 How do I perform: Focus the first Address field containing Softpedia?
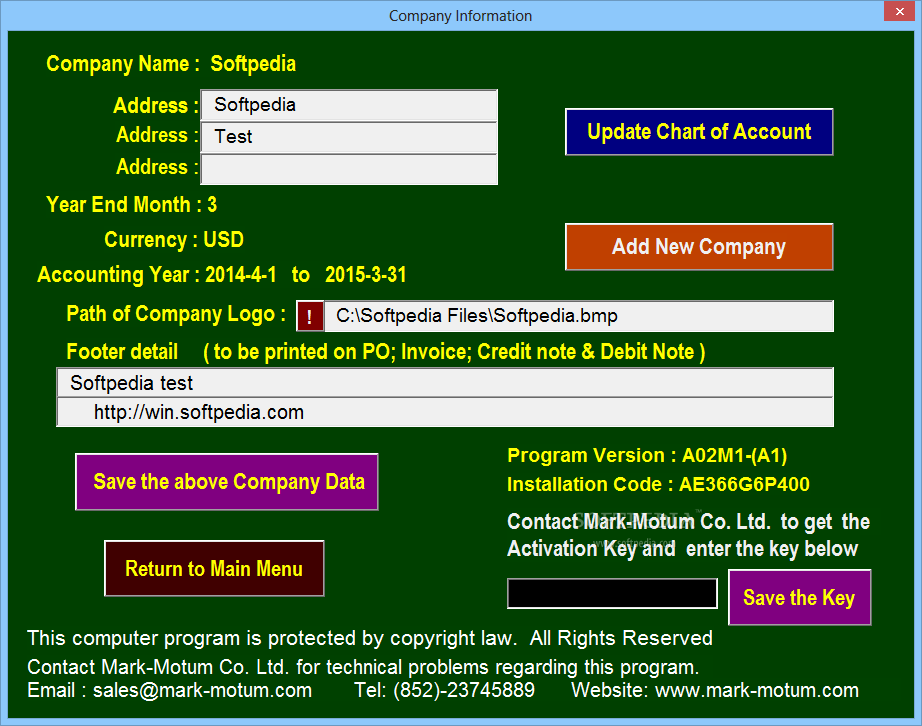tap(349, 105)
